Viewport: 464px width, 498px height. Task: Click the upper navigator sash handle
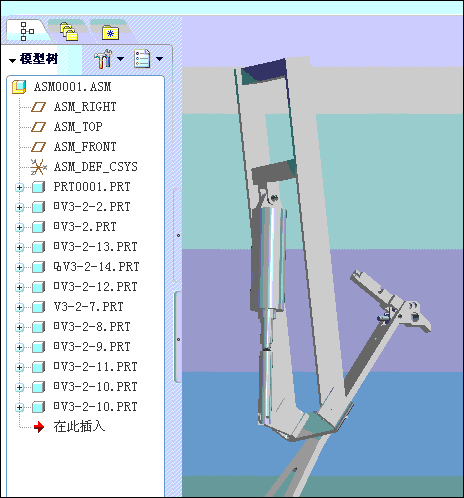click(178, 235)
